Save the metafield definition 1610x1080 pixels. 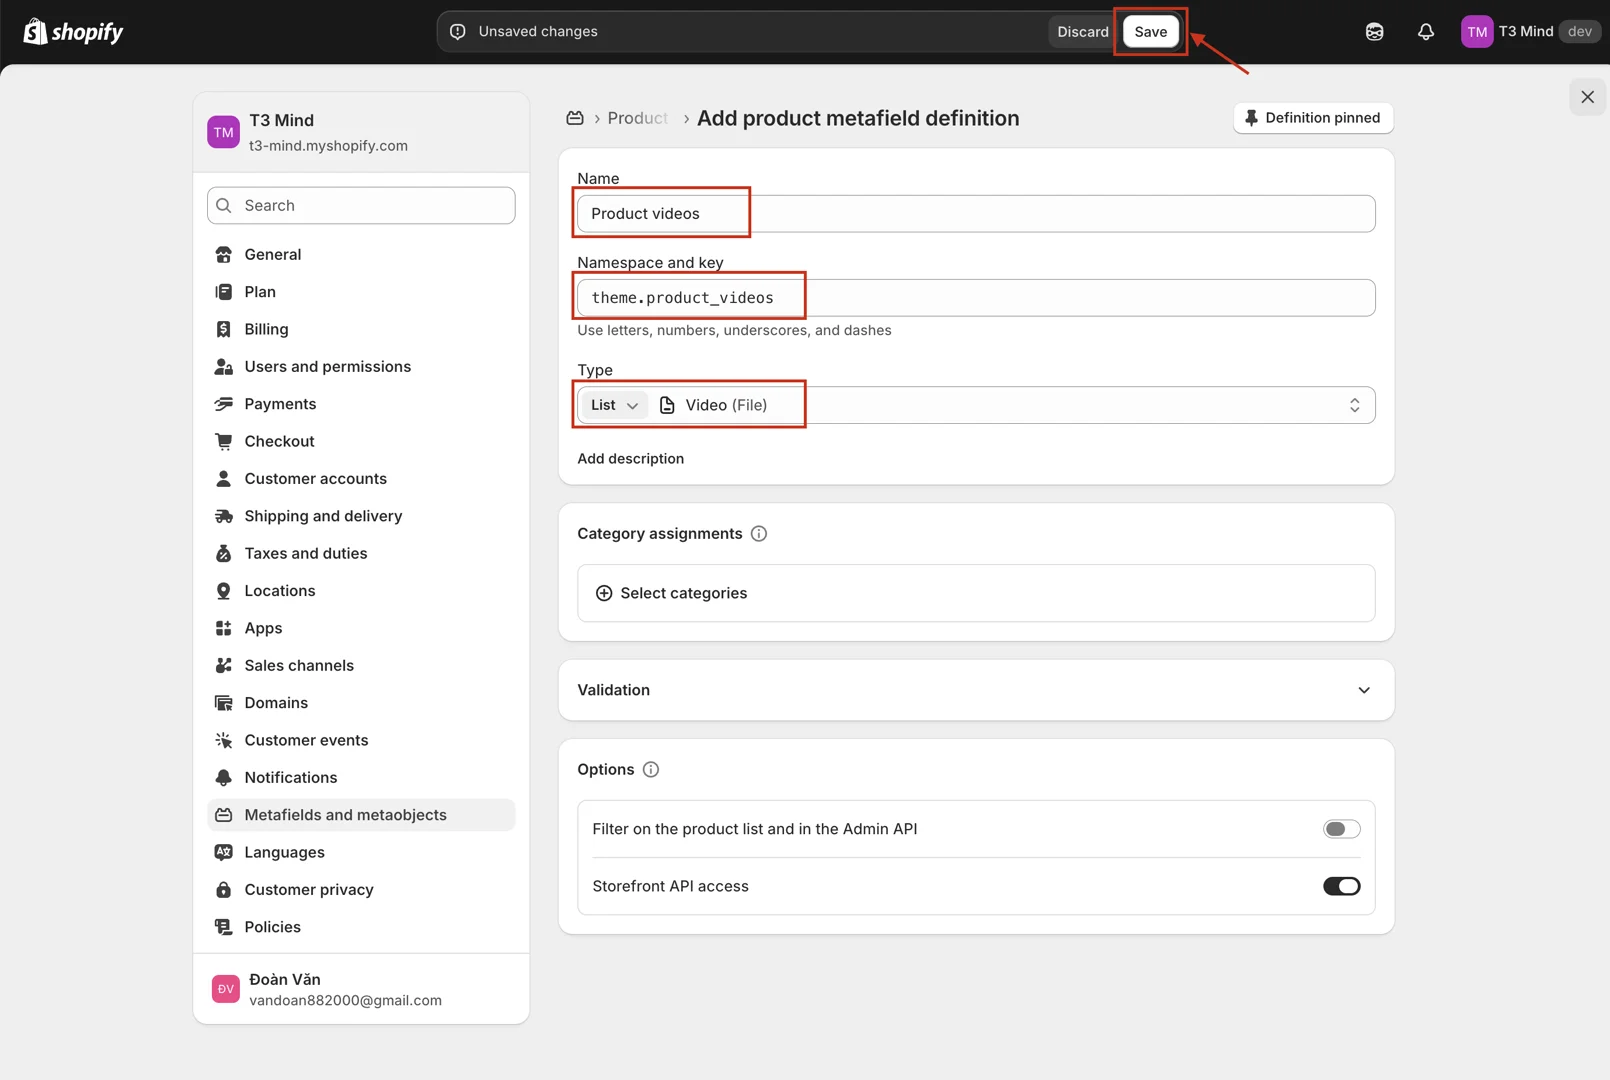[x=1150, y=32]
